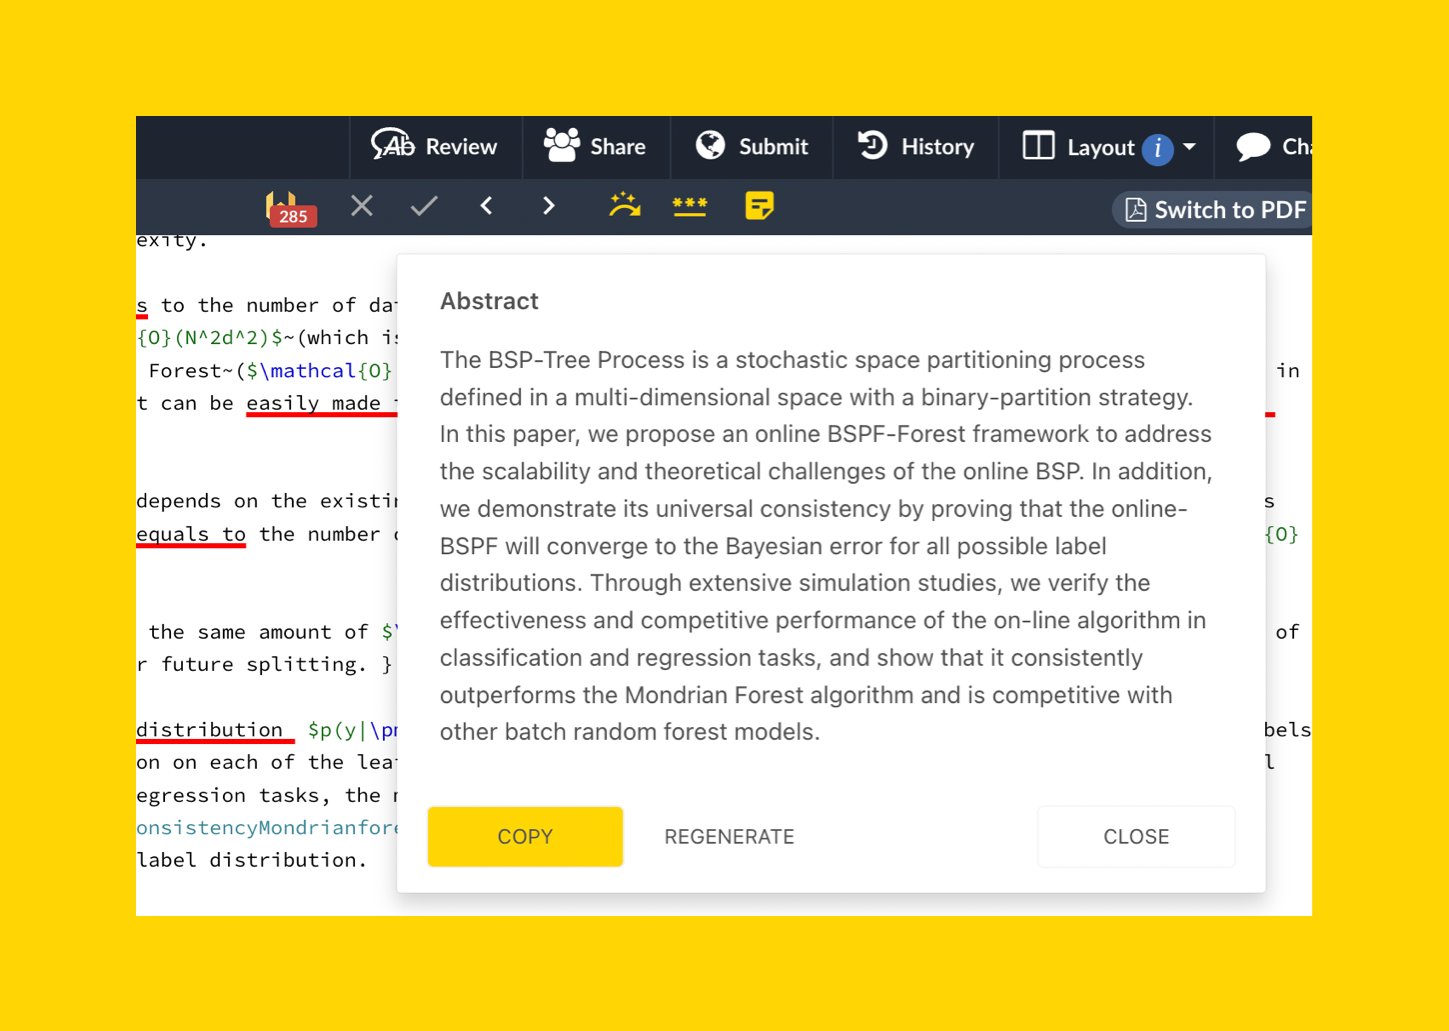
Task: Go to the previous suggestion with the left arrow
Action: point(486,206)
